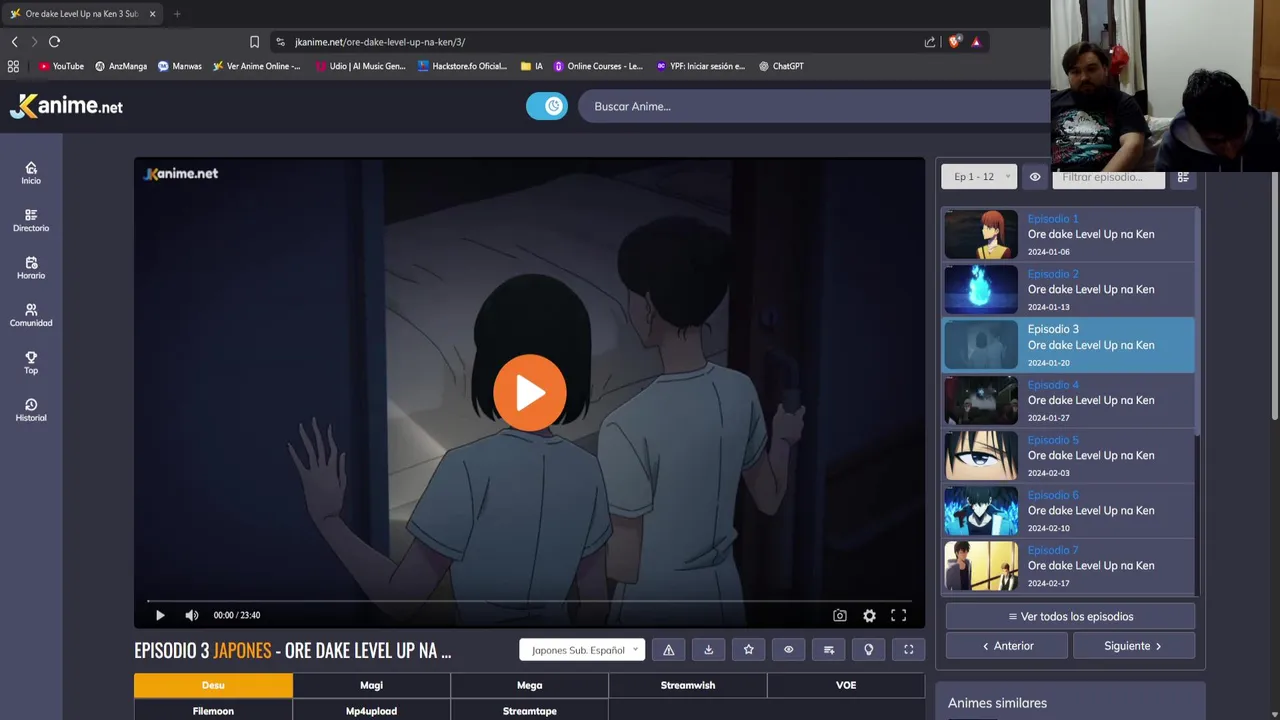Select the Mp4upload server tab
1280x720 pixels.
coord(371,711)
